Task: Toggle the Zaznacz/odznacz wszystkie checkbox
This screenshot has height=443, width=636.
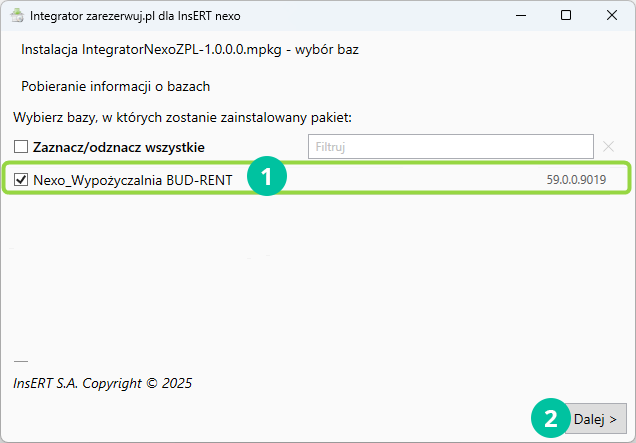Action: point(21,147)
